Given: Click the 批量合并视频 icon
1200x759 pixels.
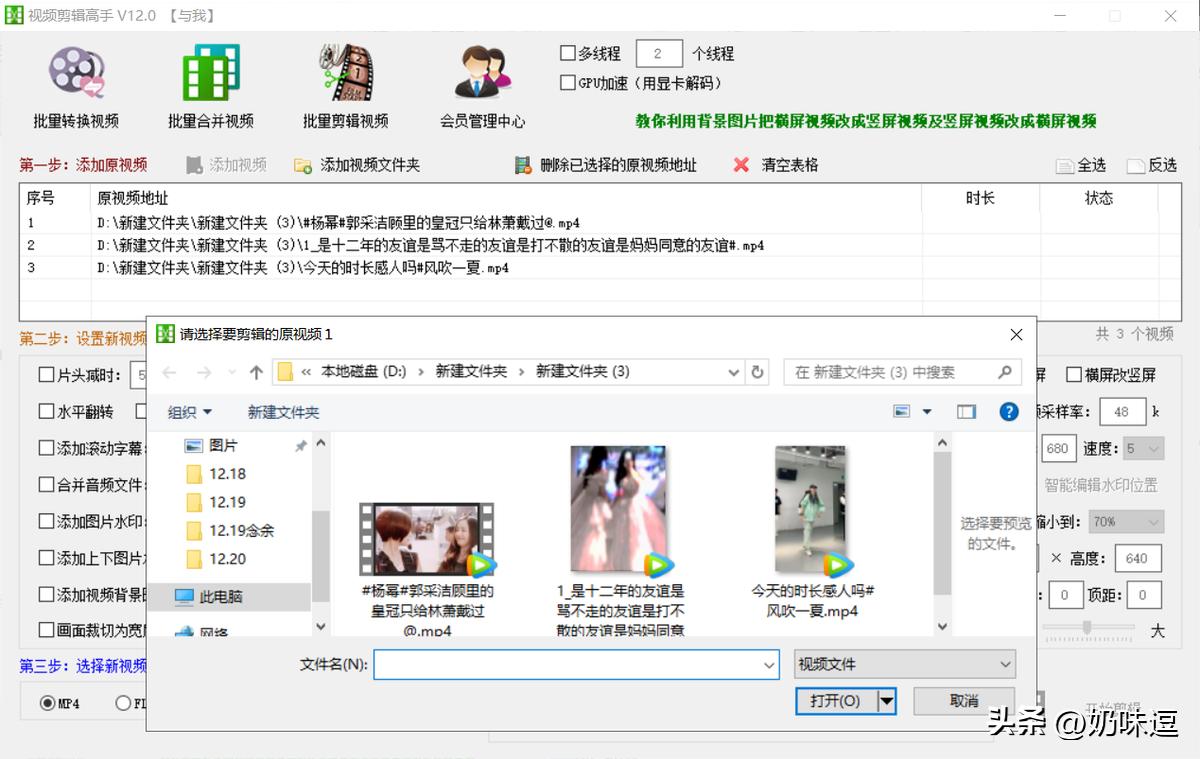Looking at the screenshot, I should [211, 75].
